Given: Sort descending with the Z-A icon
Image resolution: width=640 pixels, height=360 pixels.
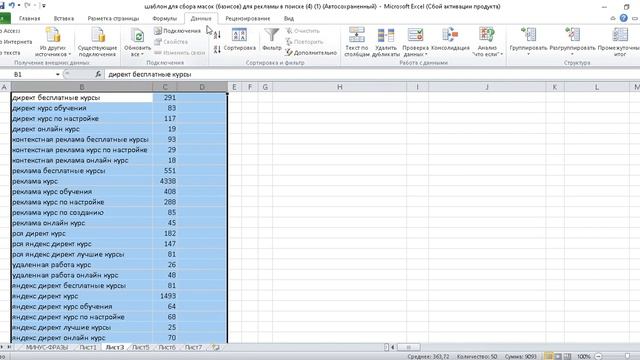Looking at the screenshot, I should pyautogui.click(x=217, y=49).
